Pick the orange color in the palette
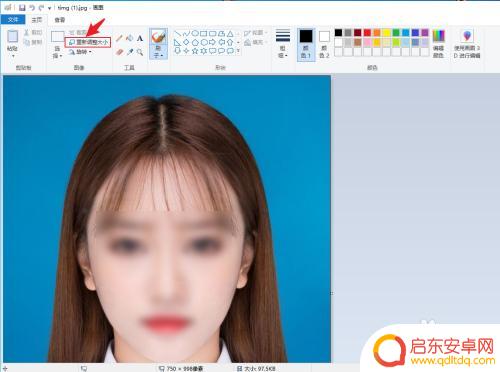The image size is (500, 372). click(x=377, y=32)
